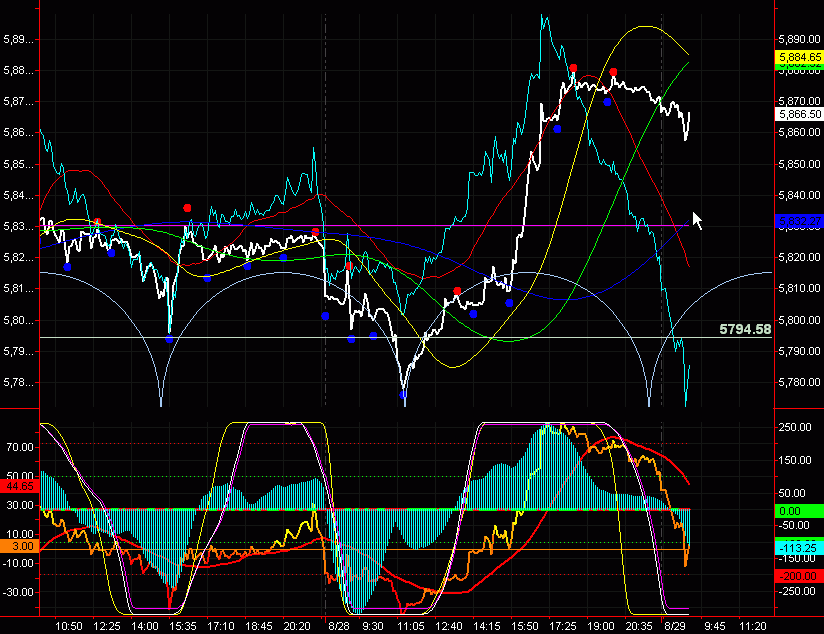Click the -30.00 left scale label
This screenshot has width=824, height=634.
point(18,592)
